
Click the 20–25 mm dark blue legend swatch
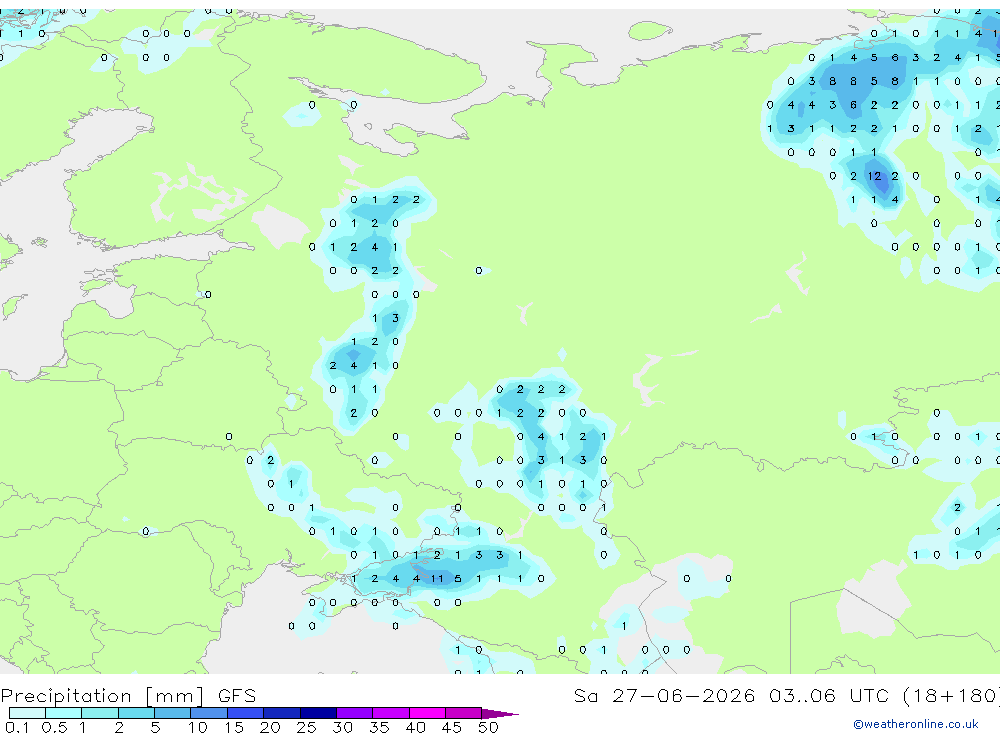281,713
